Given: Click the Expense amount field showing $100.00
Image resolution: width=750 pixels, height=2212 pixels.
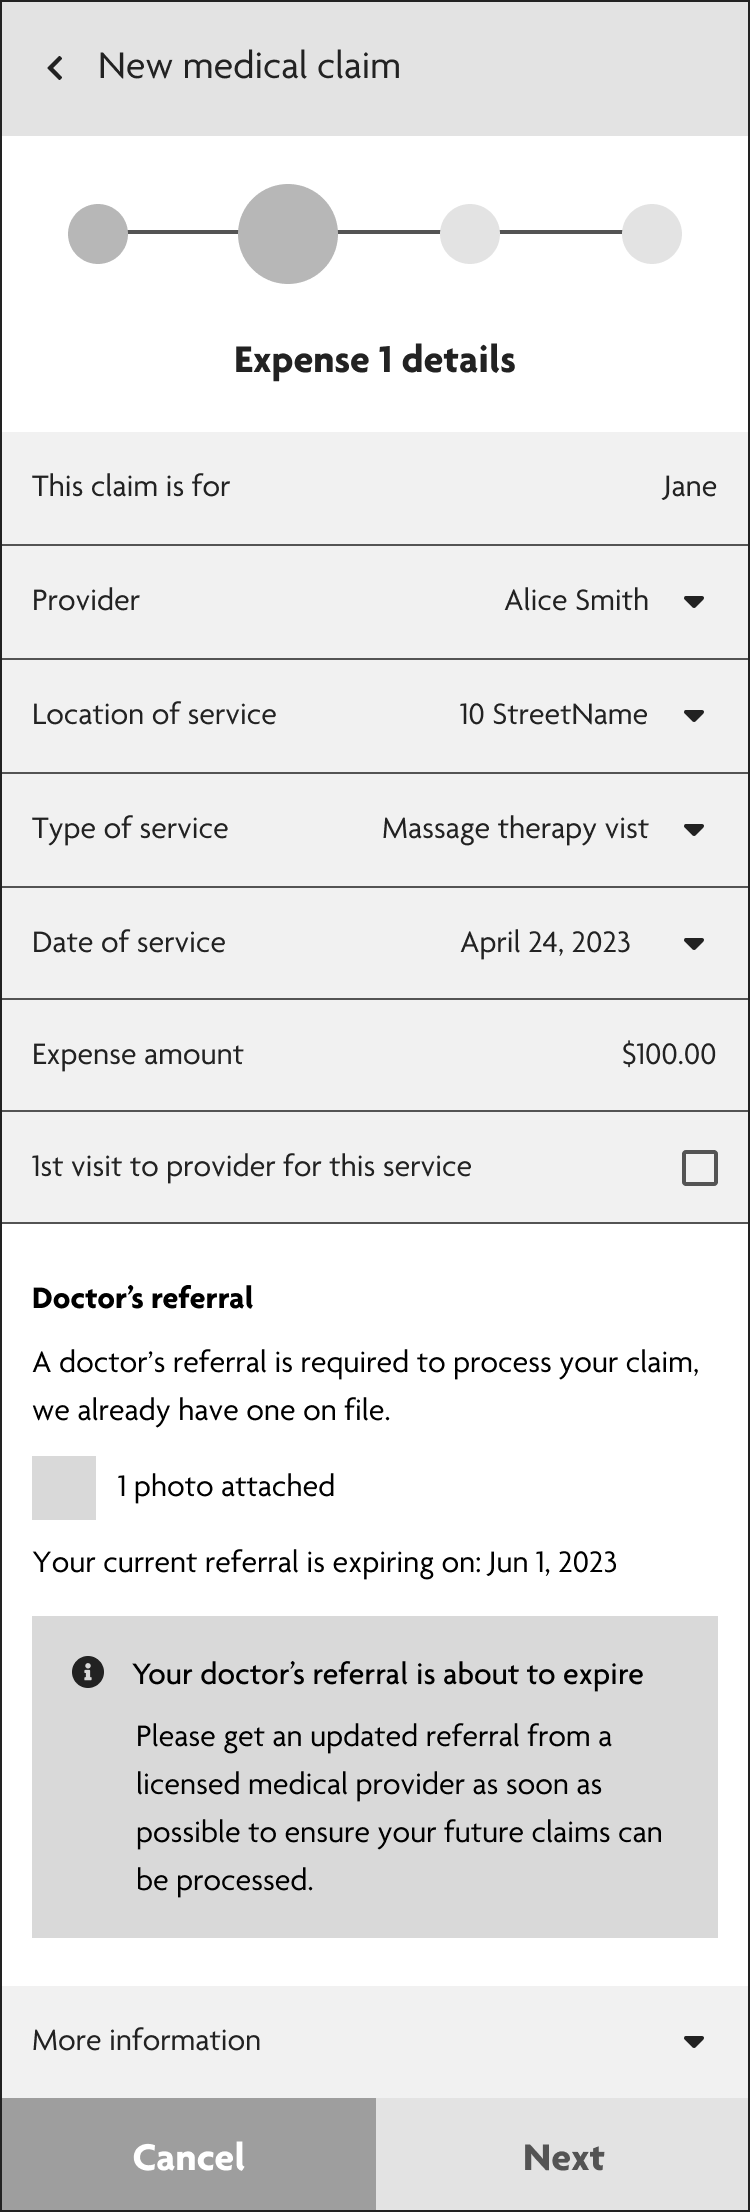Looking at the screenshot, I should coord(375,1055).
